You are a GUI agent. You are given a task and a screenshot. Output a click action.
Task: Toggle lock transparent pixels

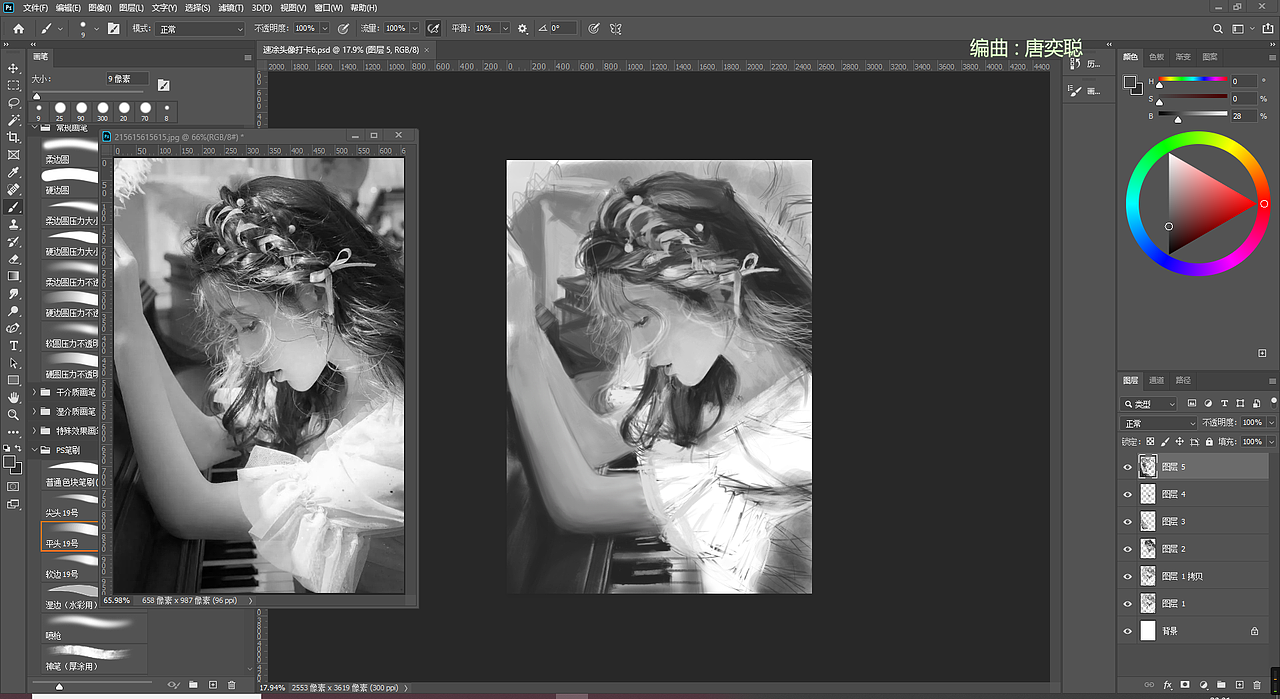tap(1150, 441)
